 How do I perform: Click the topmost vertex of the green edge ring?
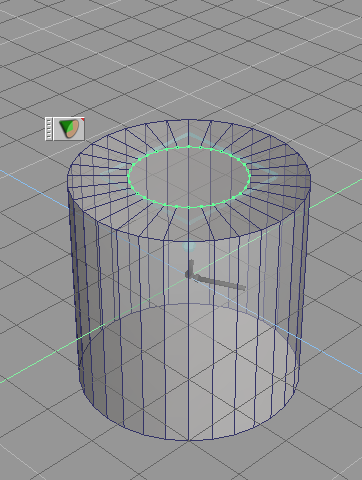pos(189,147)
